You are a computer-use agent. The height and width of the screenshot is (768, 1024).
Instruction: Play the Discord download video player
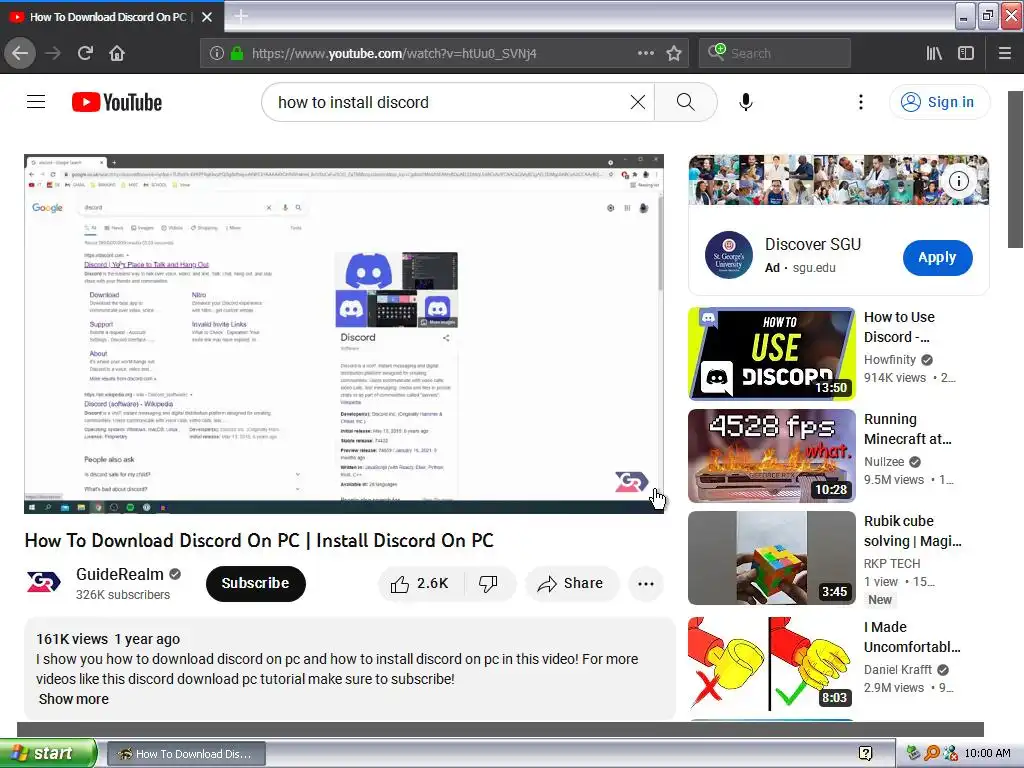344,334
